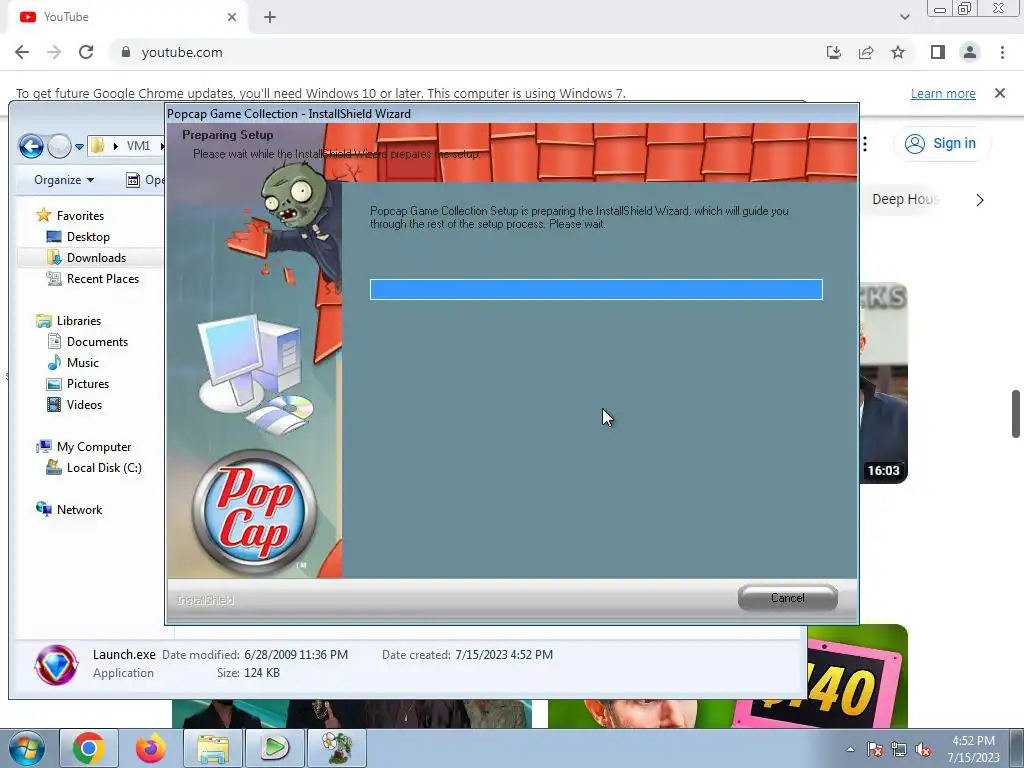This screenshot has width=1024, height=768.
Task: Open Chrome install-app icon in address bar
Action: click(834, 52)
